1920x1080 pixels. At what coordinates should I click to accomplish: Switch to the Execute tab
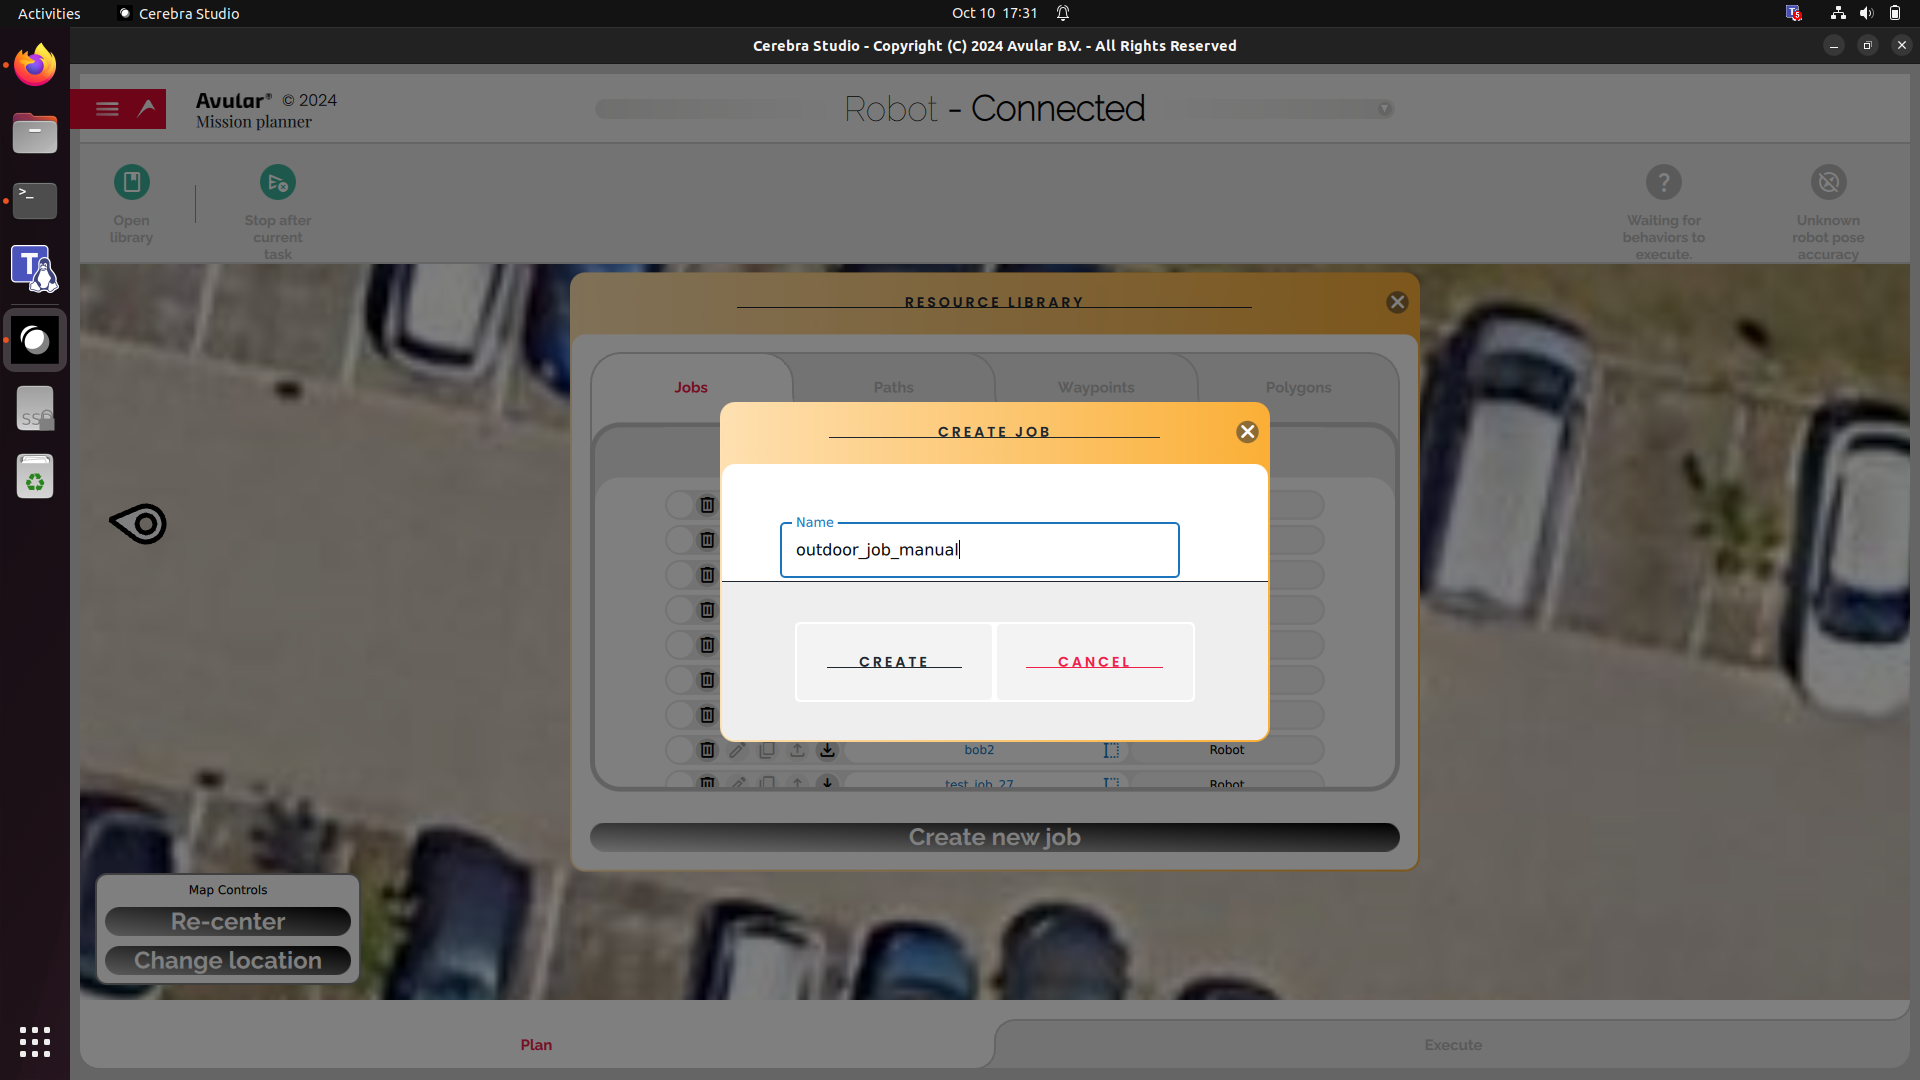pos(1452,1045)
